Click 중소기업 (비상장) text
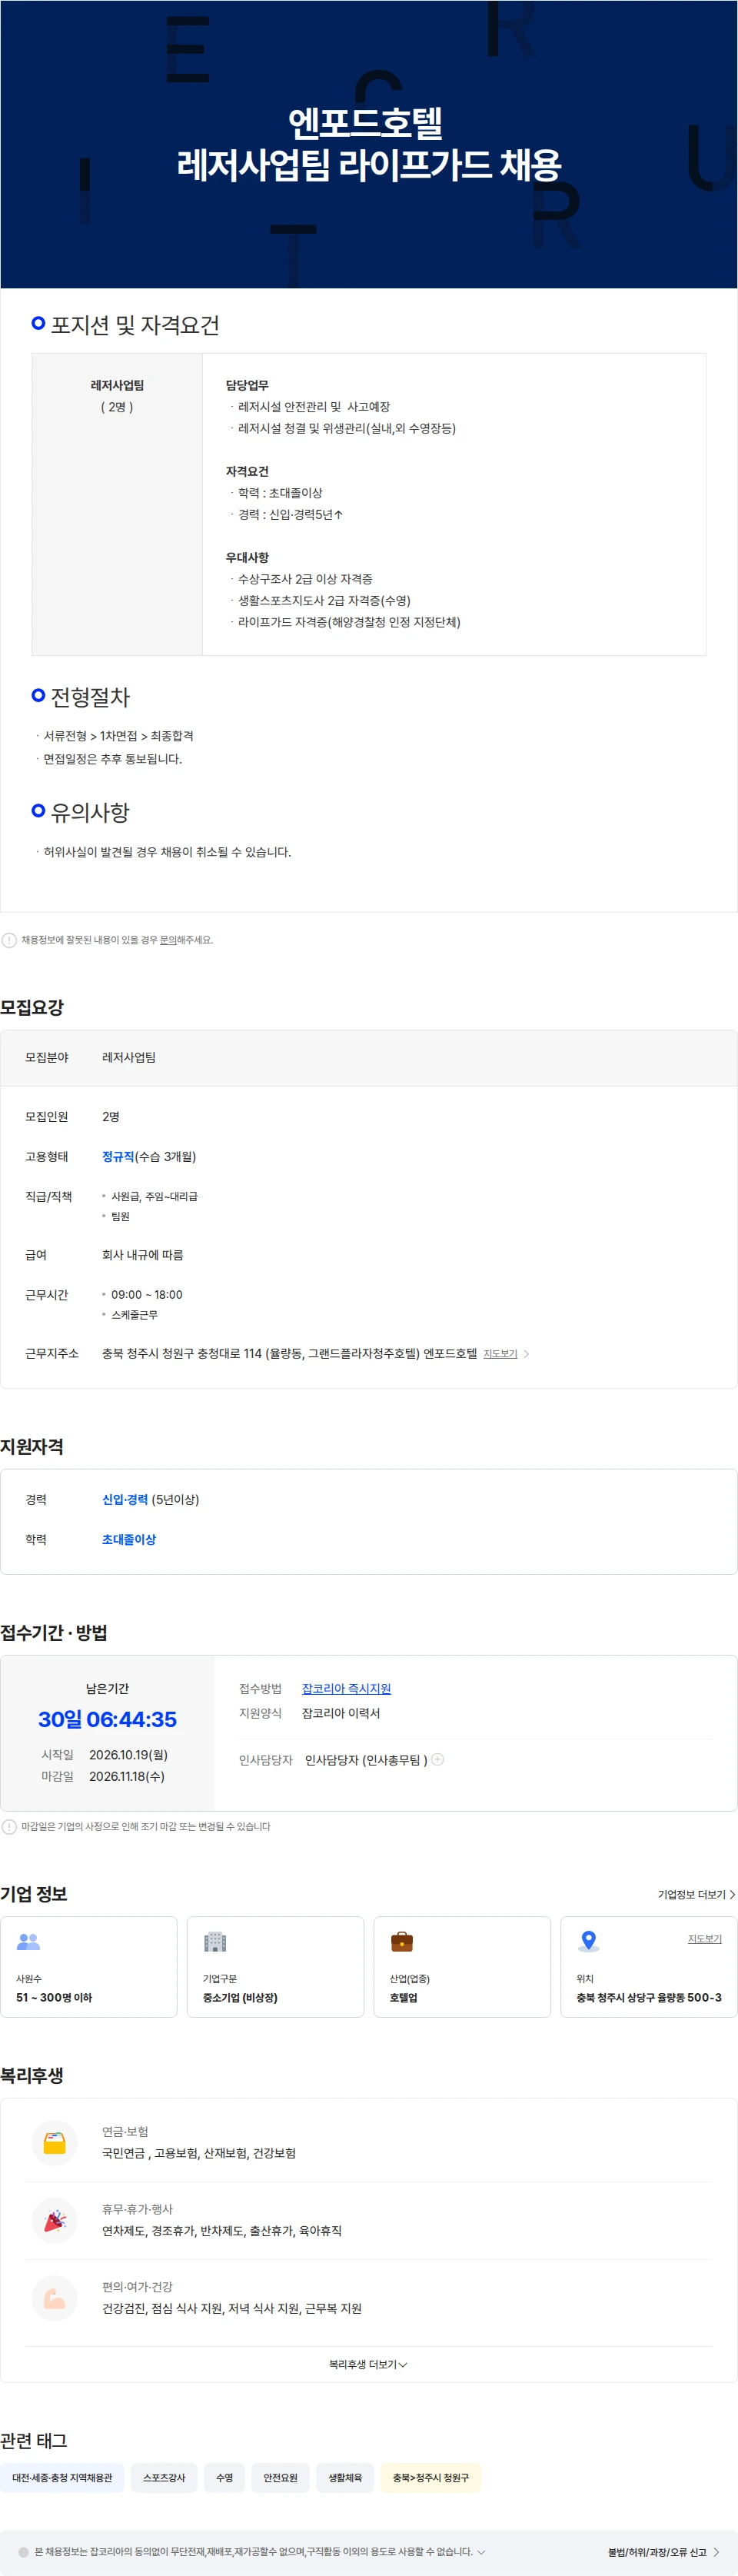The height and width of the screenshot is (2576, 738). tap(240, 1998)
